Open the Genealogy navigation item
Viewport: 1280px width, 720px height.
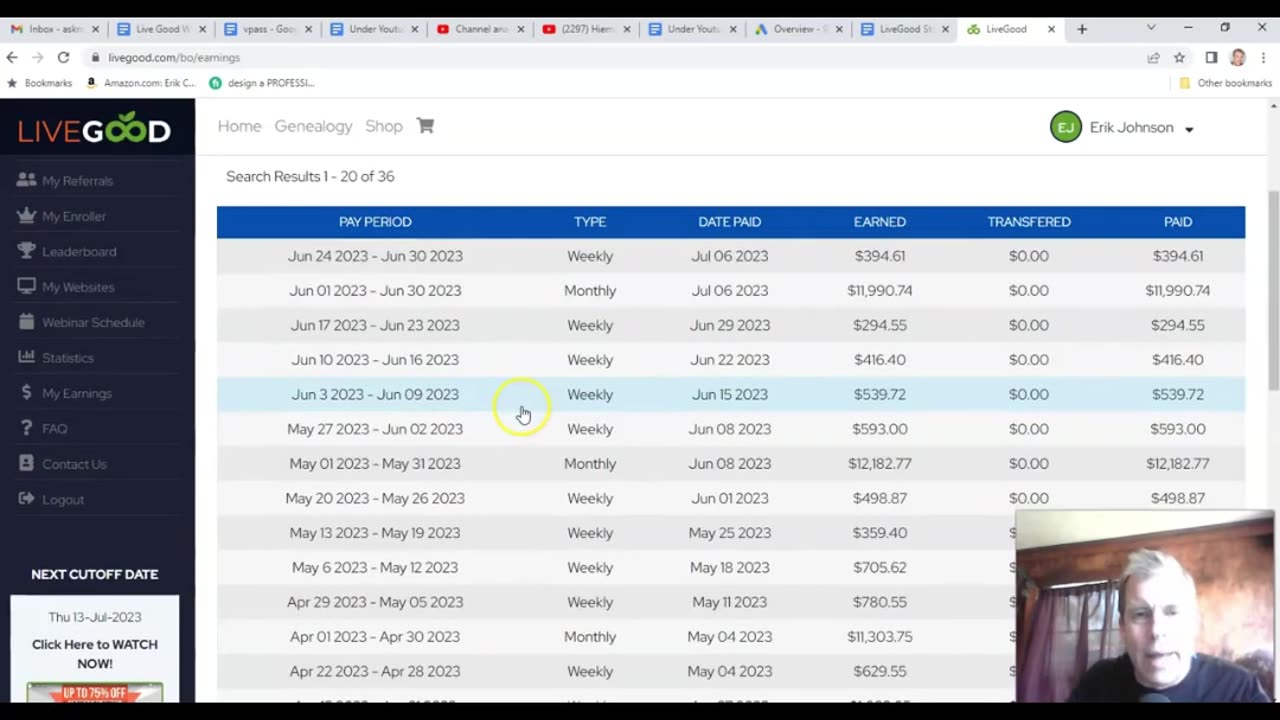pyautogui.click(x=313, y=126)
